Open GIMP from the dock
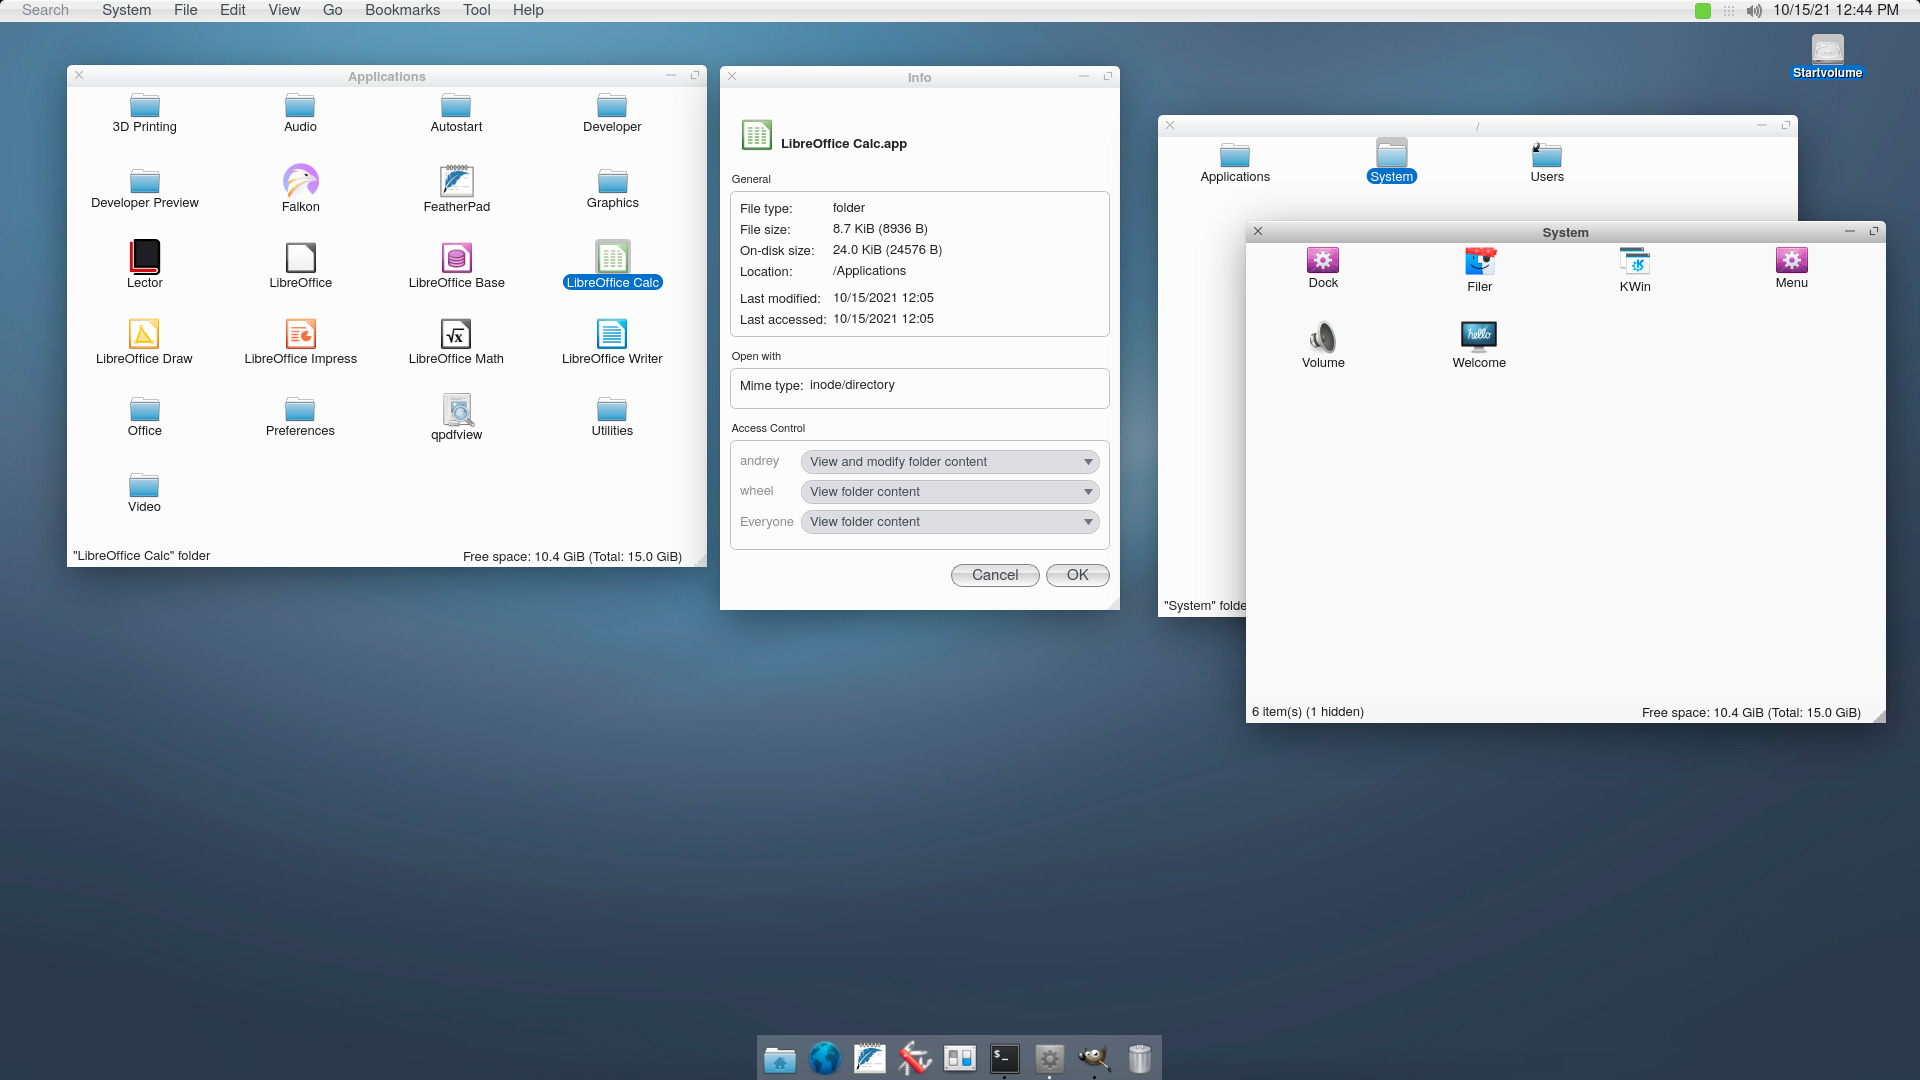This screenshot has height=1080, width=1920. pyautogui.click(x=1094, y=1058)
